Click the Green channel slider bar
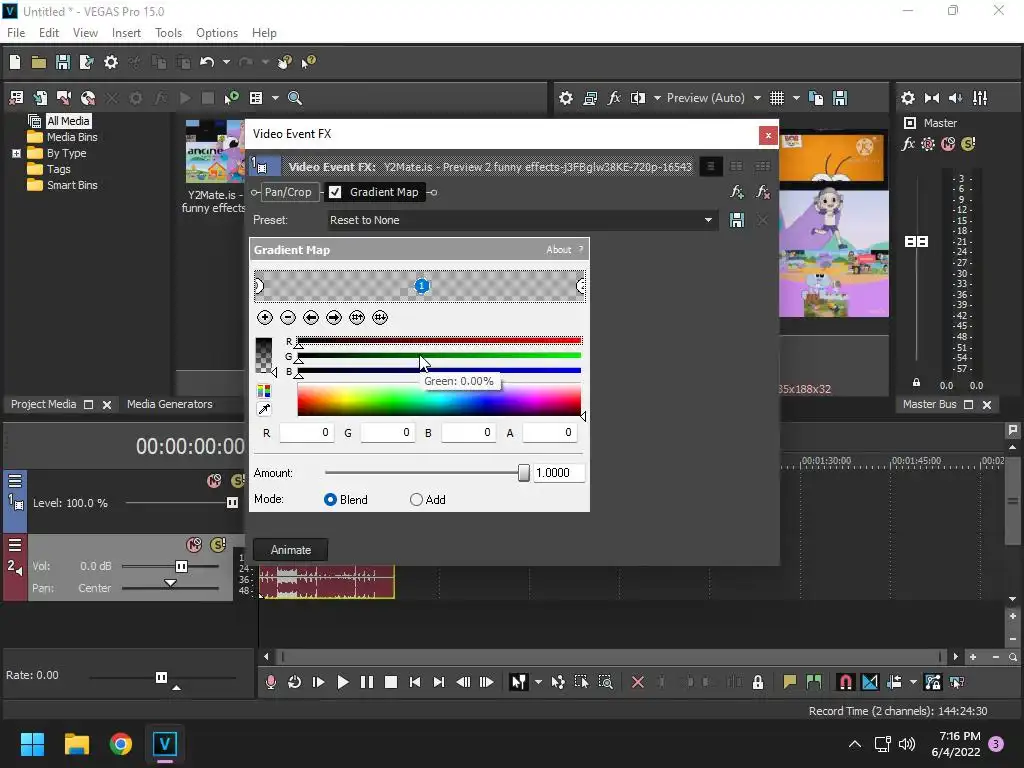Image resolution: width=1024 pixels, height=768 pixels. [x=439, y=356]
